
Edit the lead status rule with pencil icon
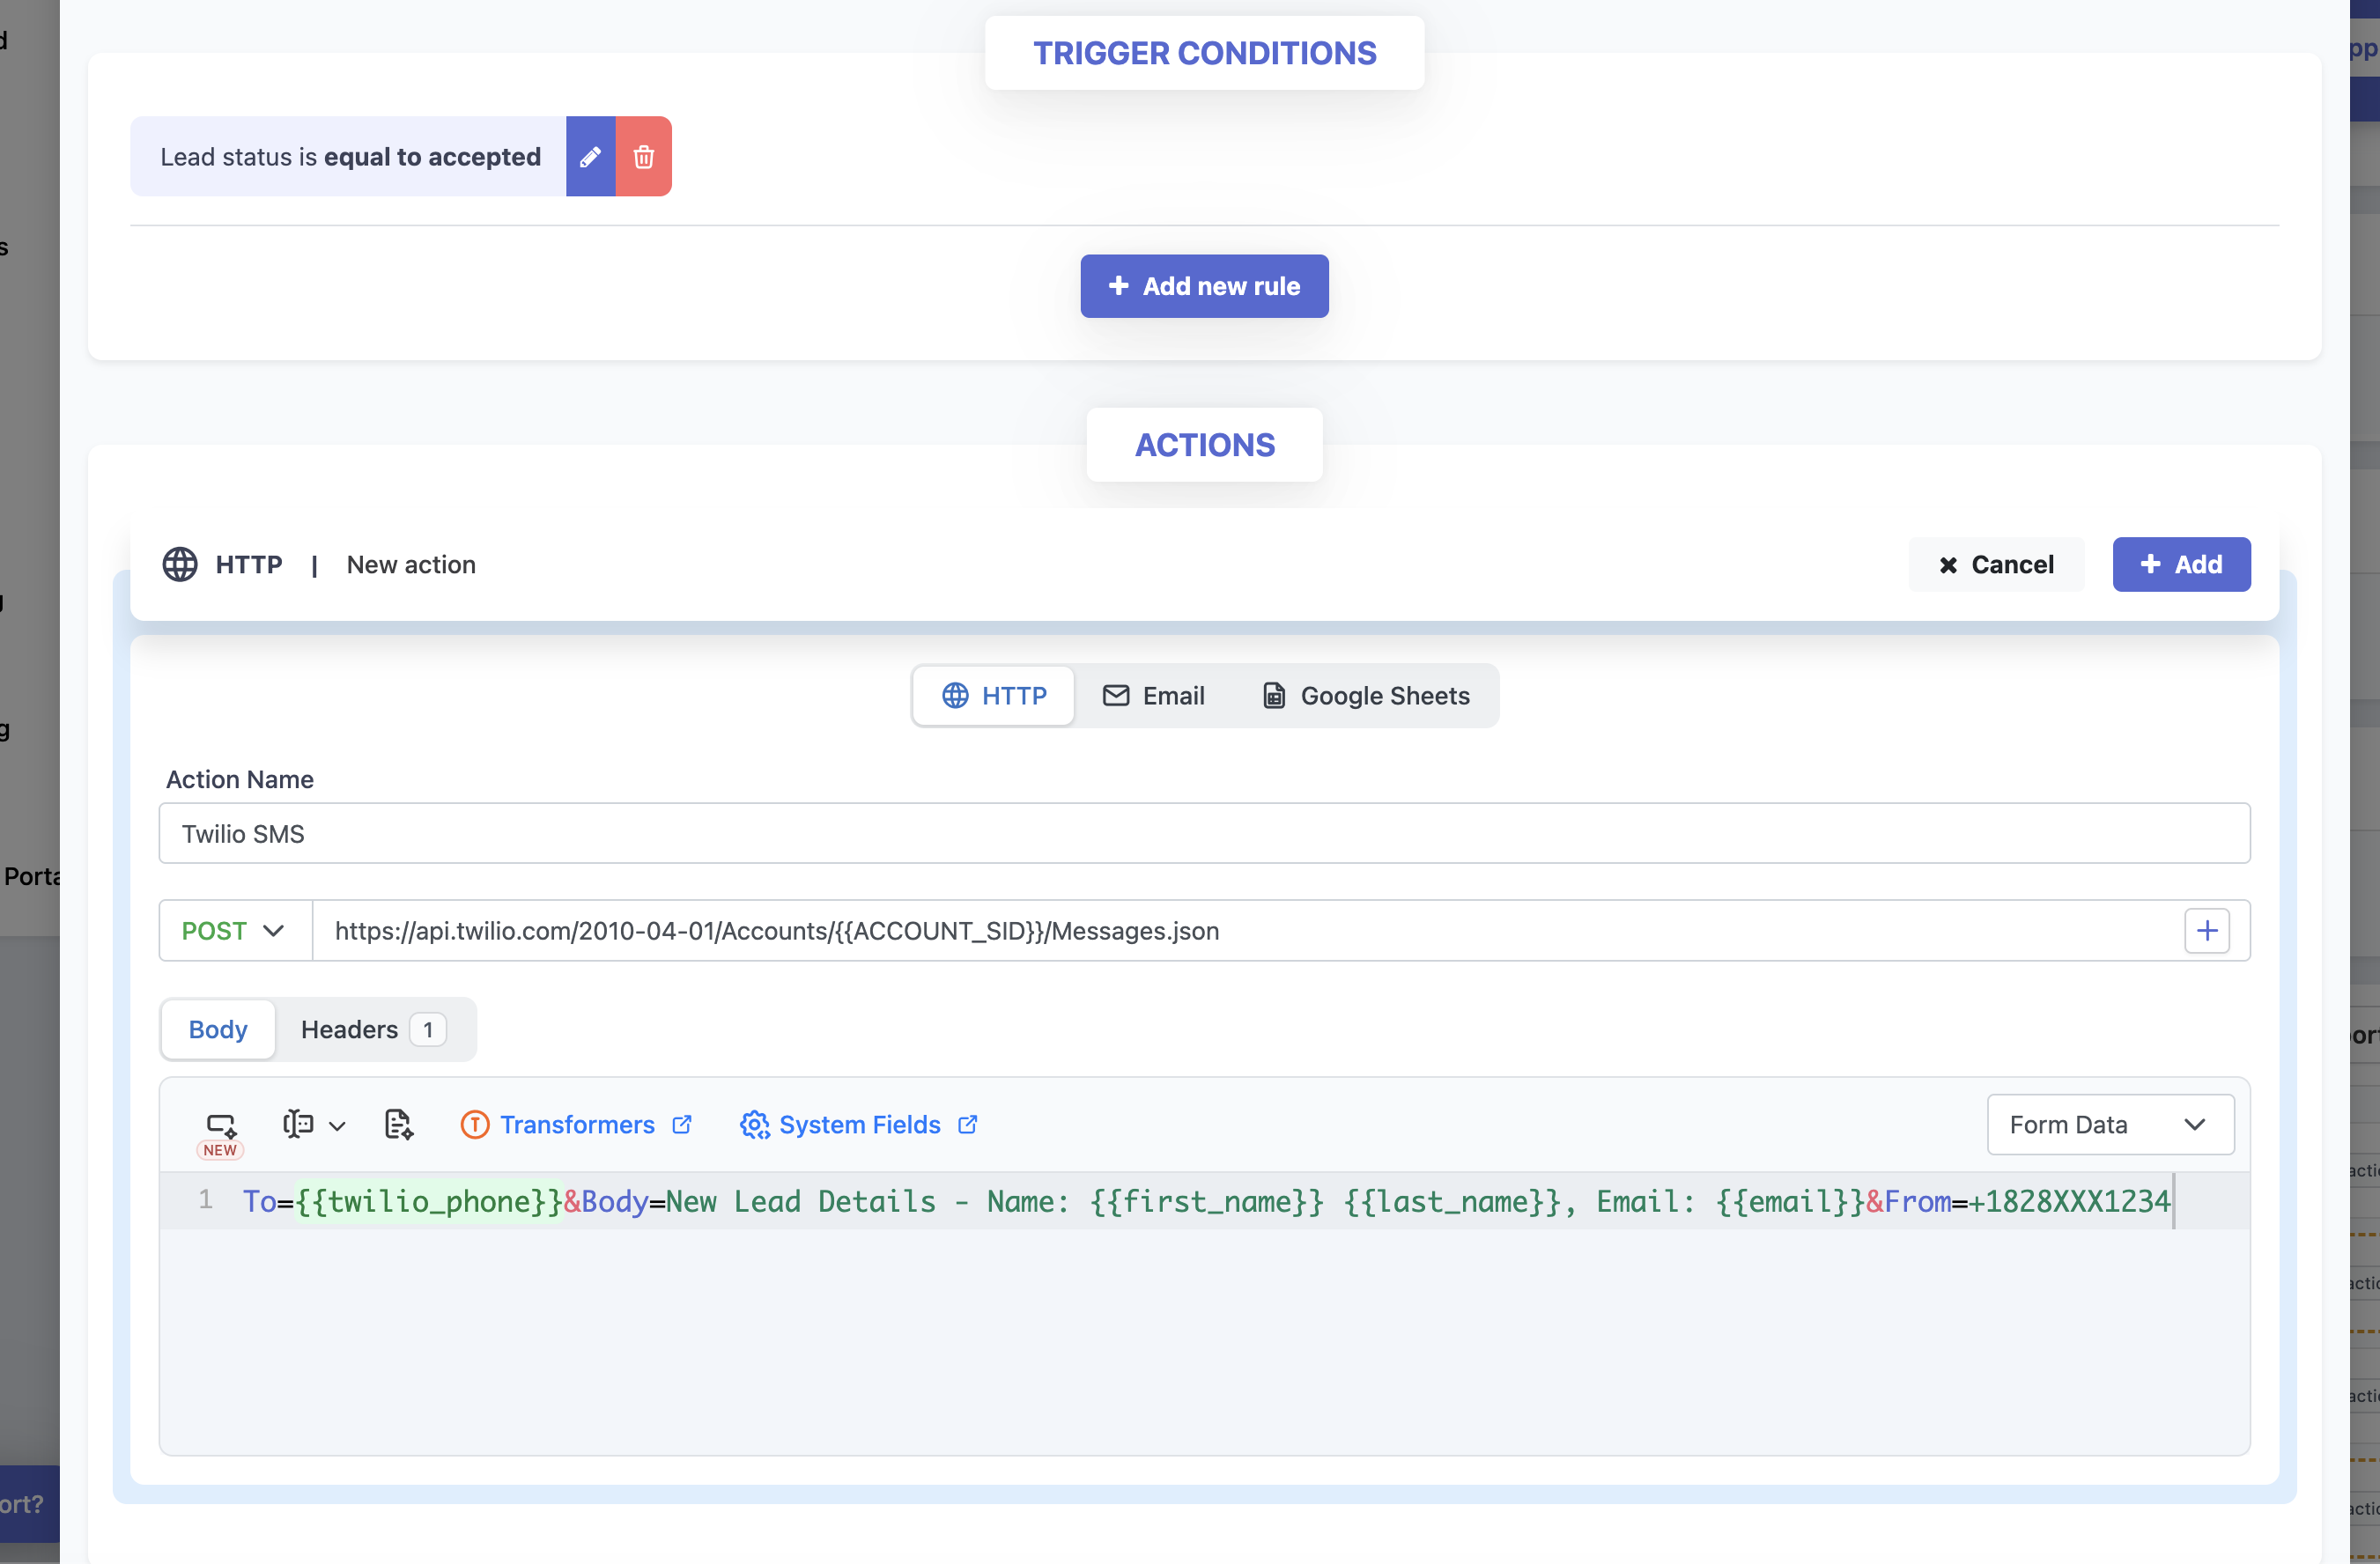[x=590, y=156]
